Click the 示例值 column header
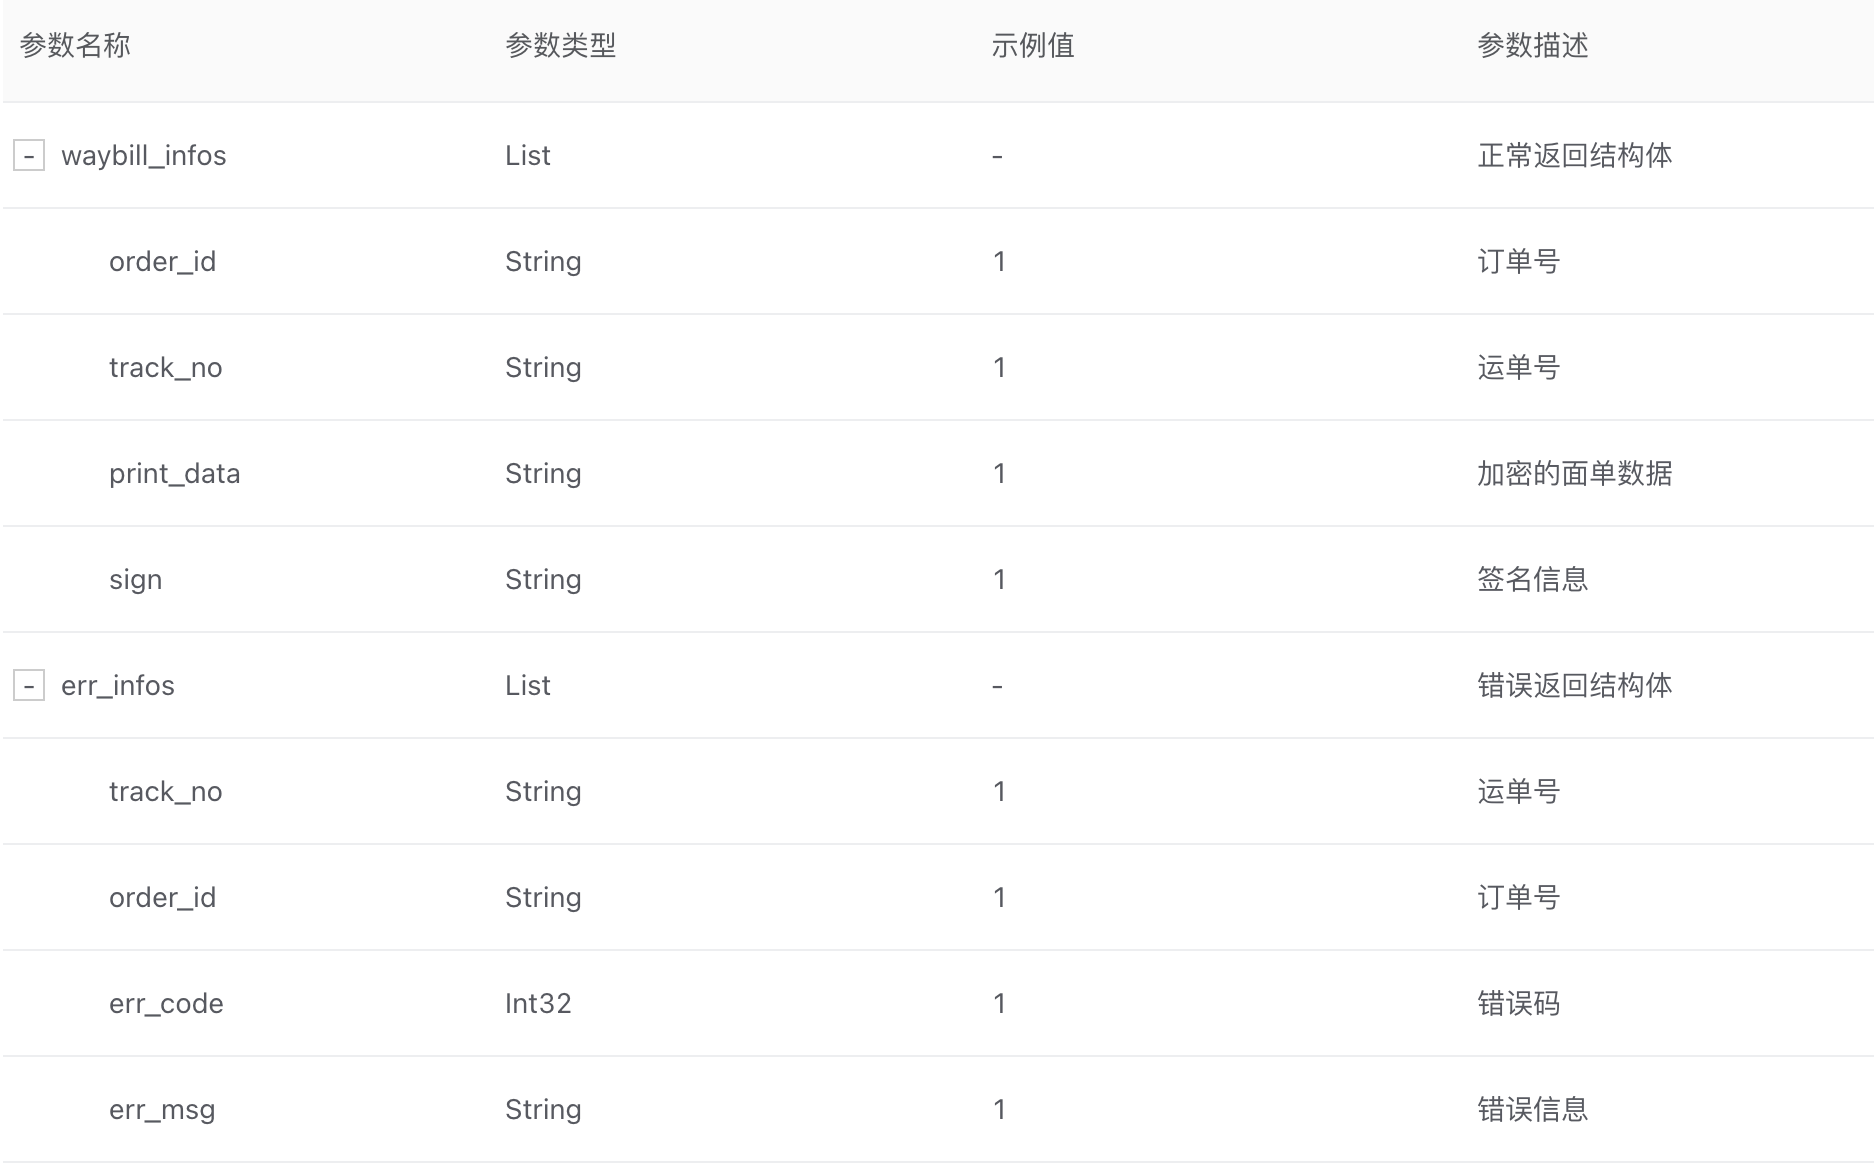Screen dimensions: 1874x1174 point(1033,46)
